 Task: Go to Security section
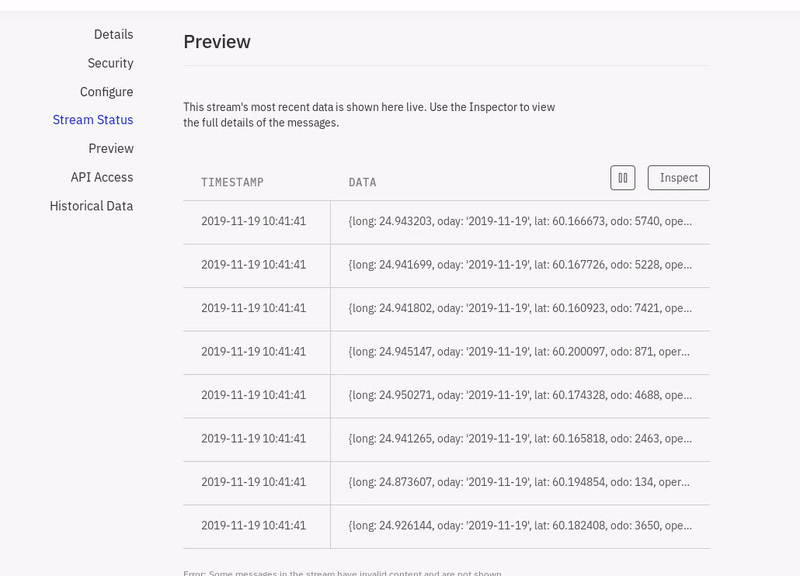(x=110, y=63)
